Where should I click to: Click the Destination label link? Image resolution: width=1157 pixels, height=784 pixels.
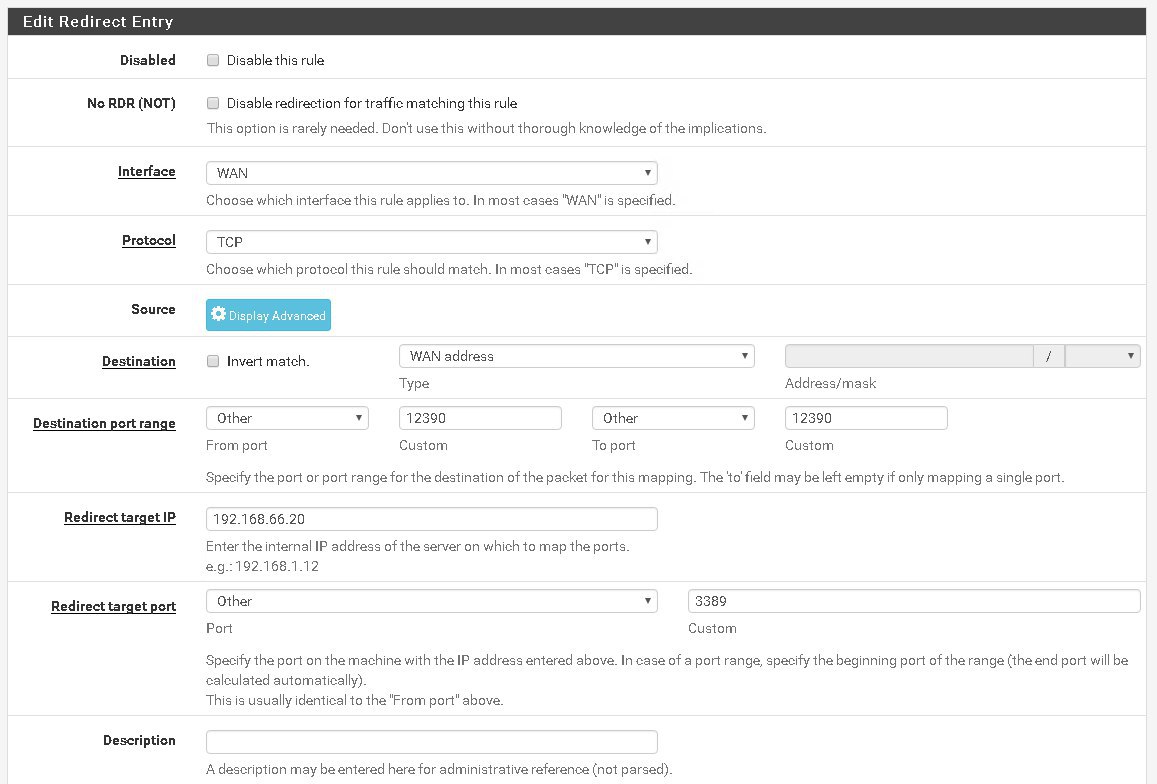(139, 362)
